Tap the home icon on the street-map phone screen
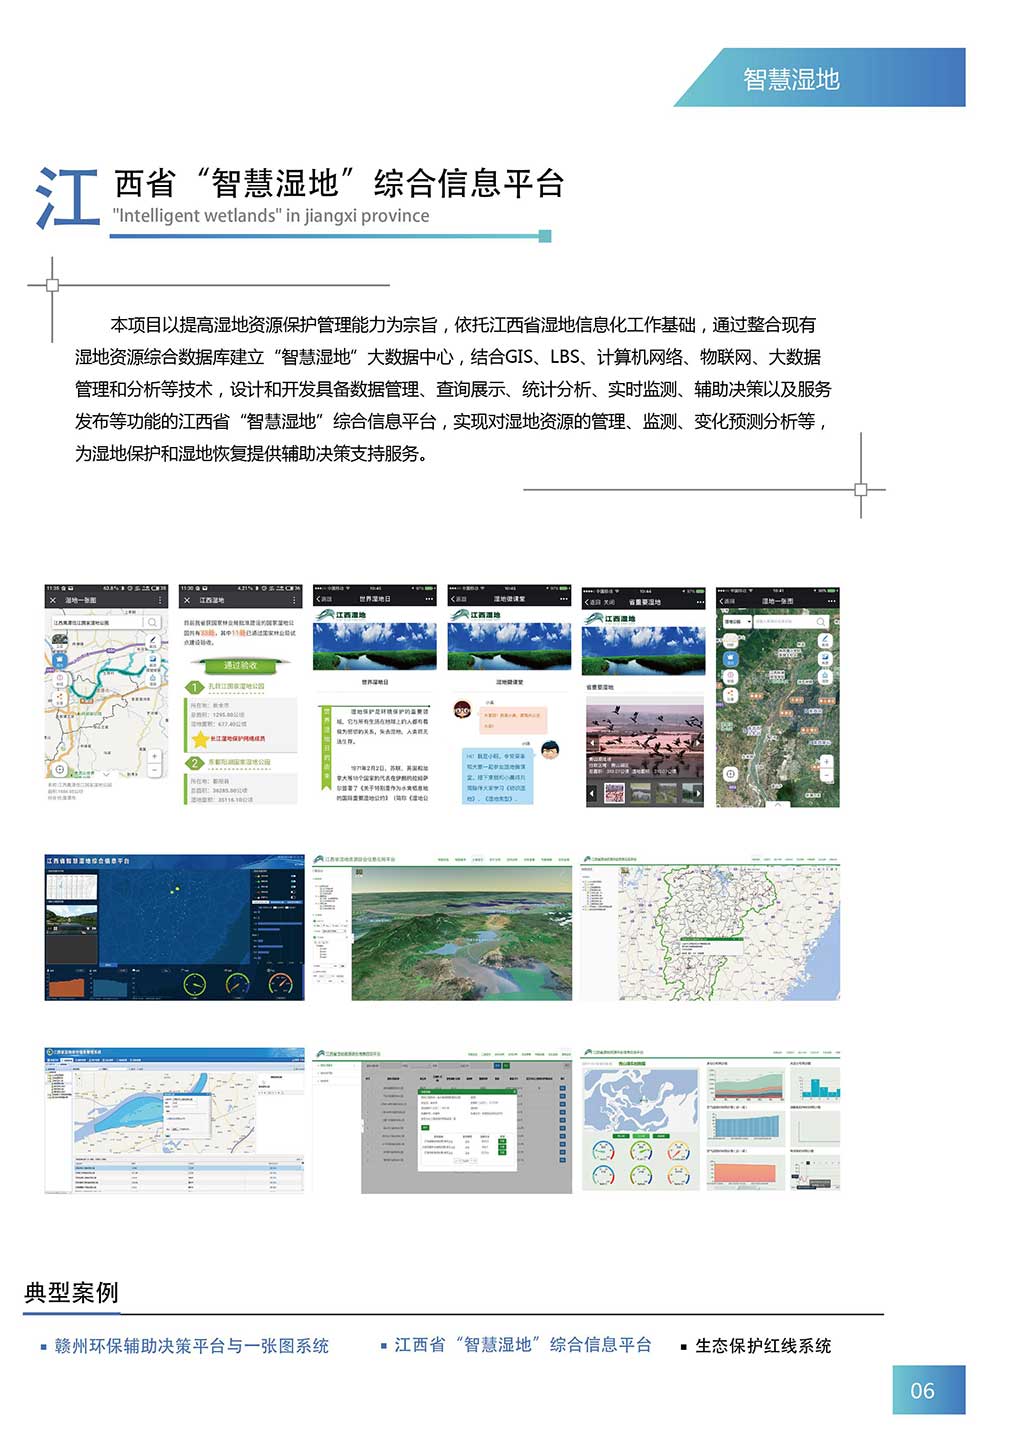1024x1448 pixels. coord(153,679)
